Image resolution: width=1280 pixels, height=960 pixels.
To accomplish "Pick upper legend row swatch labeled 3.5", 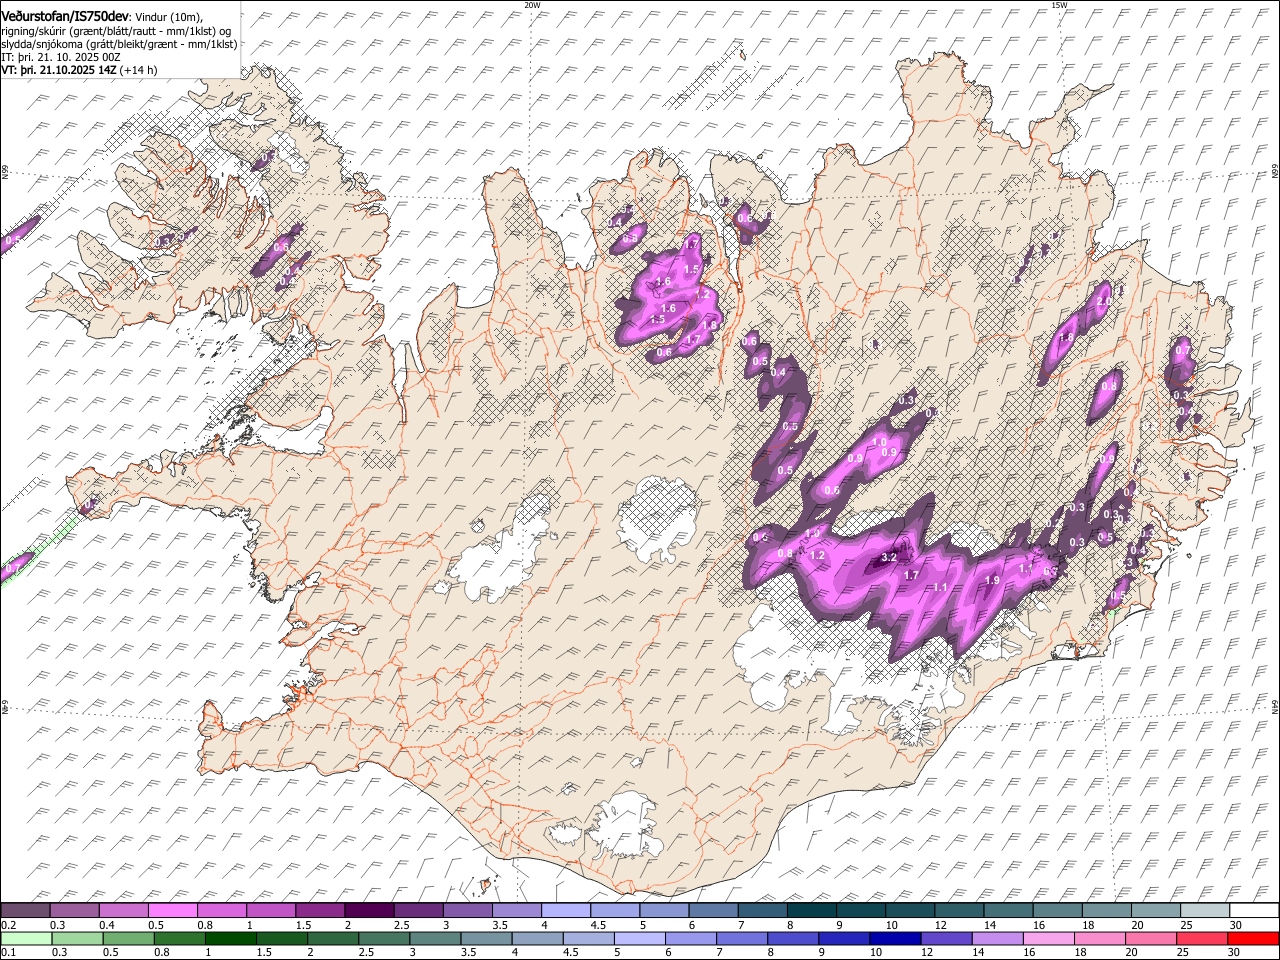I will coord(516,911).
